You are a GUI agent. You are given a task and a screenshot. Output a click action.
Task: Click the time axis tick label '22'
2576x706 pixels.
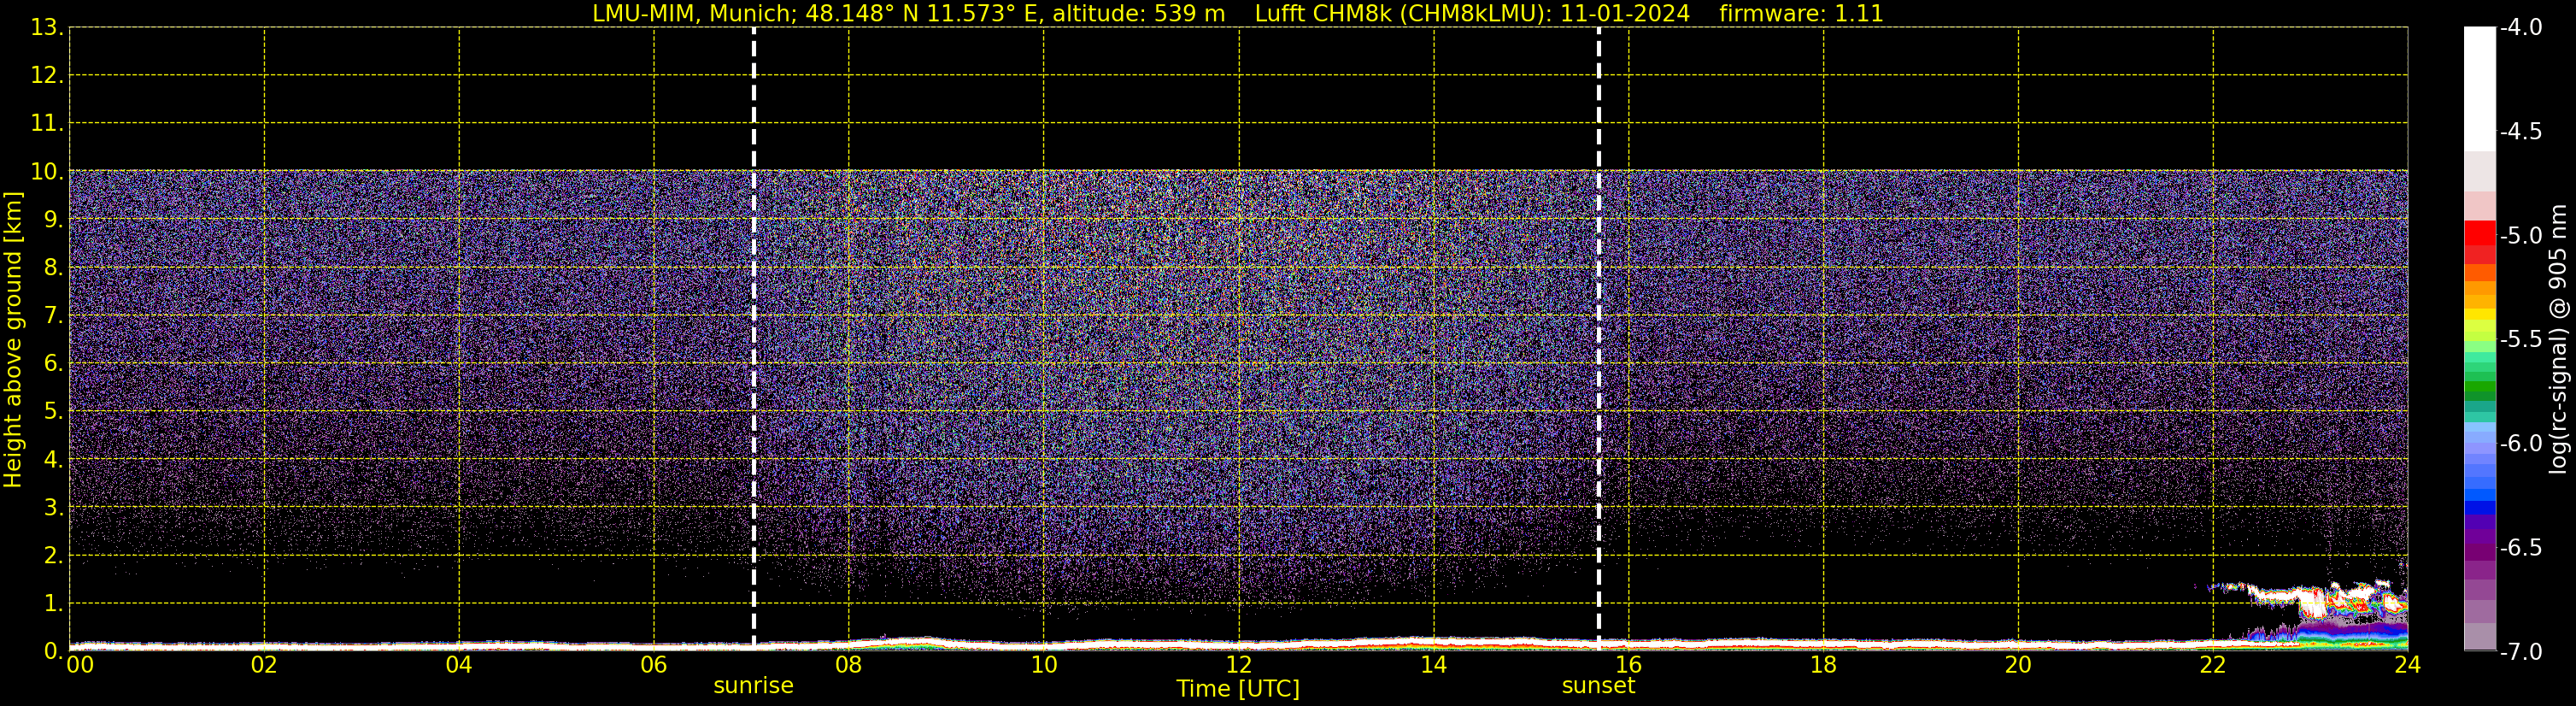click(2213, 665)
